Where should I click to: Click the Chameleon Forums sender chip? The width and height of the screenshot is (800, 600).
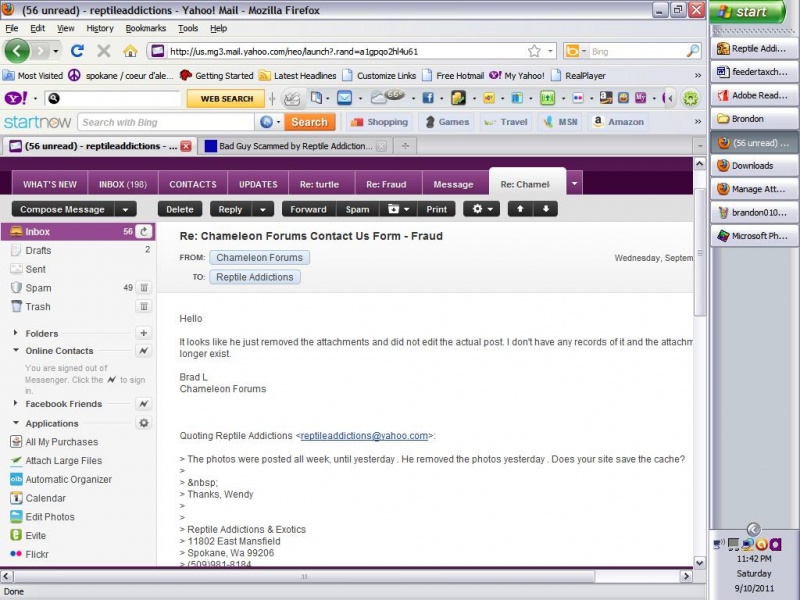click(259, 258)
